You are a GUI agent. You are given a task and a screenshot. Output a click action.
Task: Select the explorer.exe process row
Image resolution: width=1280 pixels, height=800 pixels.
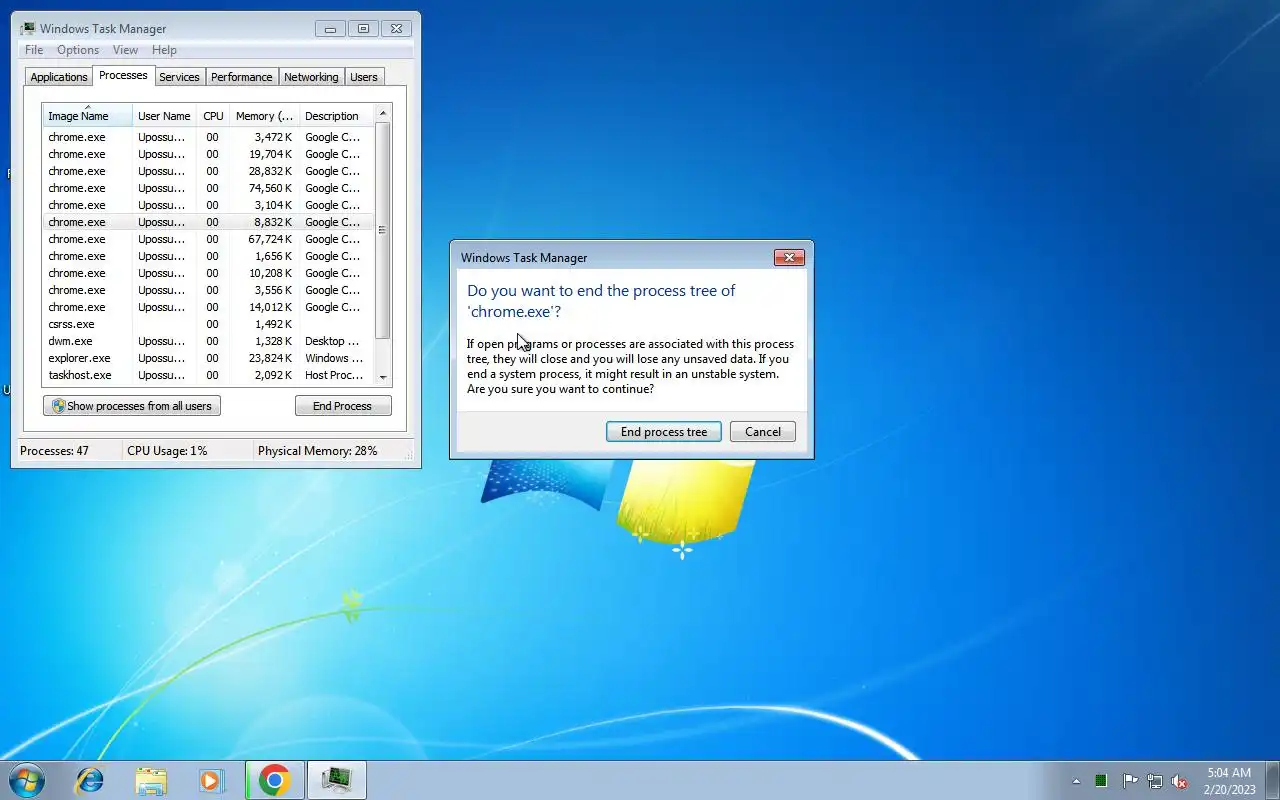[208, 358]
